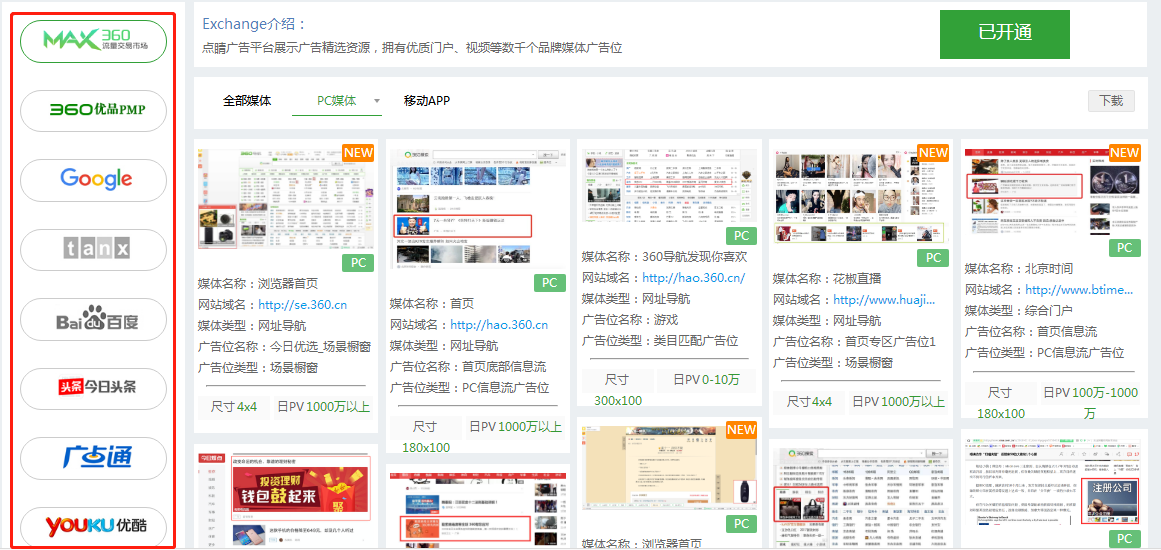The image size is (1161, 550).
Task: Open the http://se.360.cn domain link
Action: pos(302,305)
